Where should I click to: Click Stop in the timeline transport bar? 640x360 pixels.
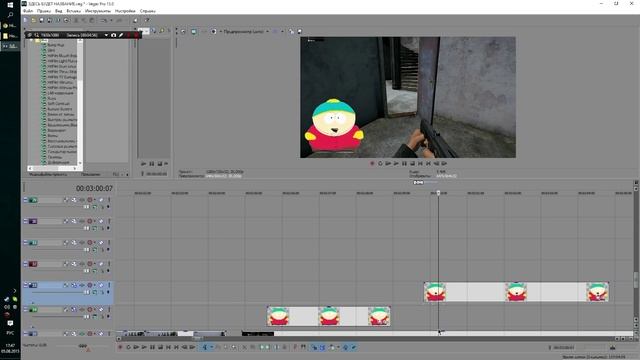160,347
